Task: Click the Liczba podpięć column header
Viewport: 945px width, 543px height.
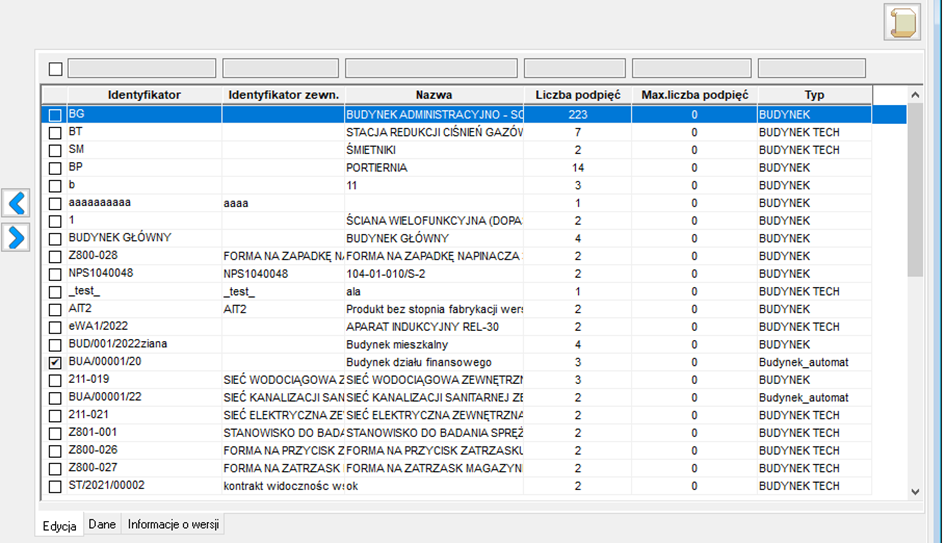Action: 577,95
